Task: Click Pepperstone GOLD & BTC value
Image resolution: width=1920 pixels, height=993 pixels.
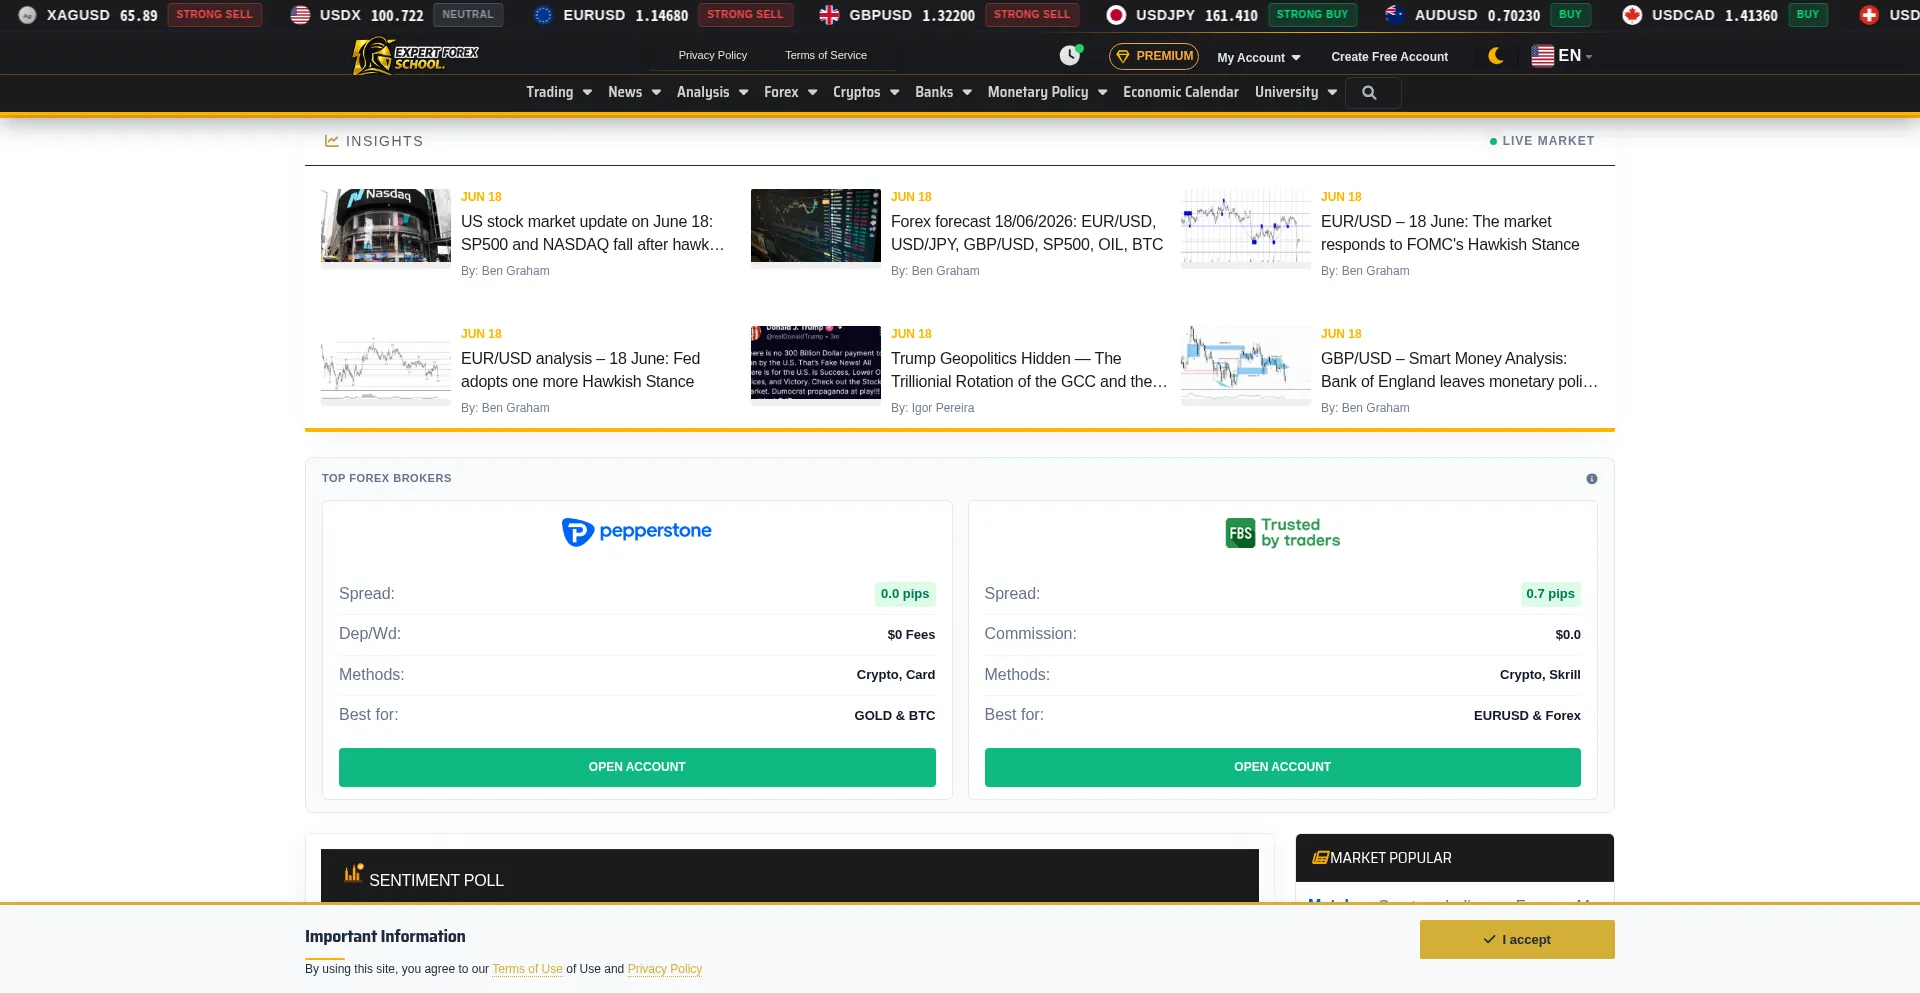Action: [894, 716]
